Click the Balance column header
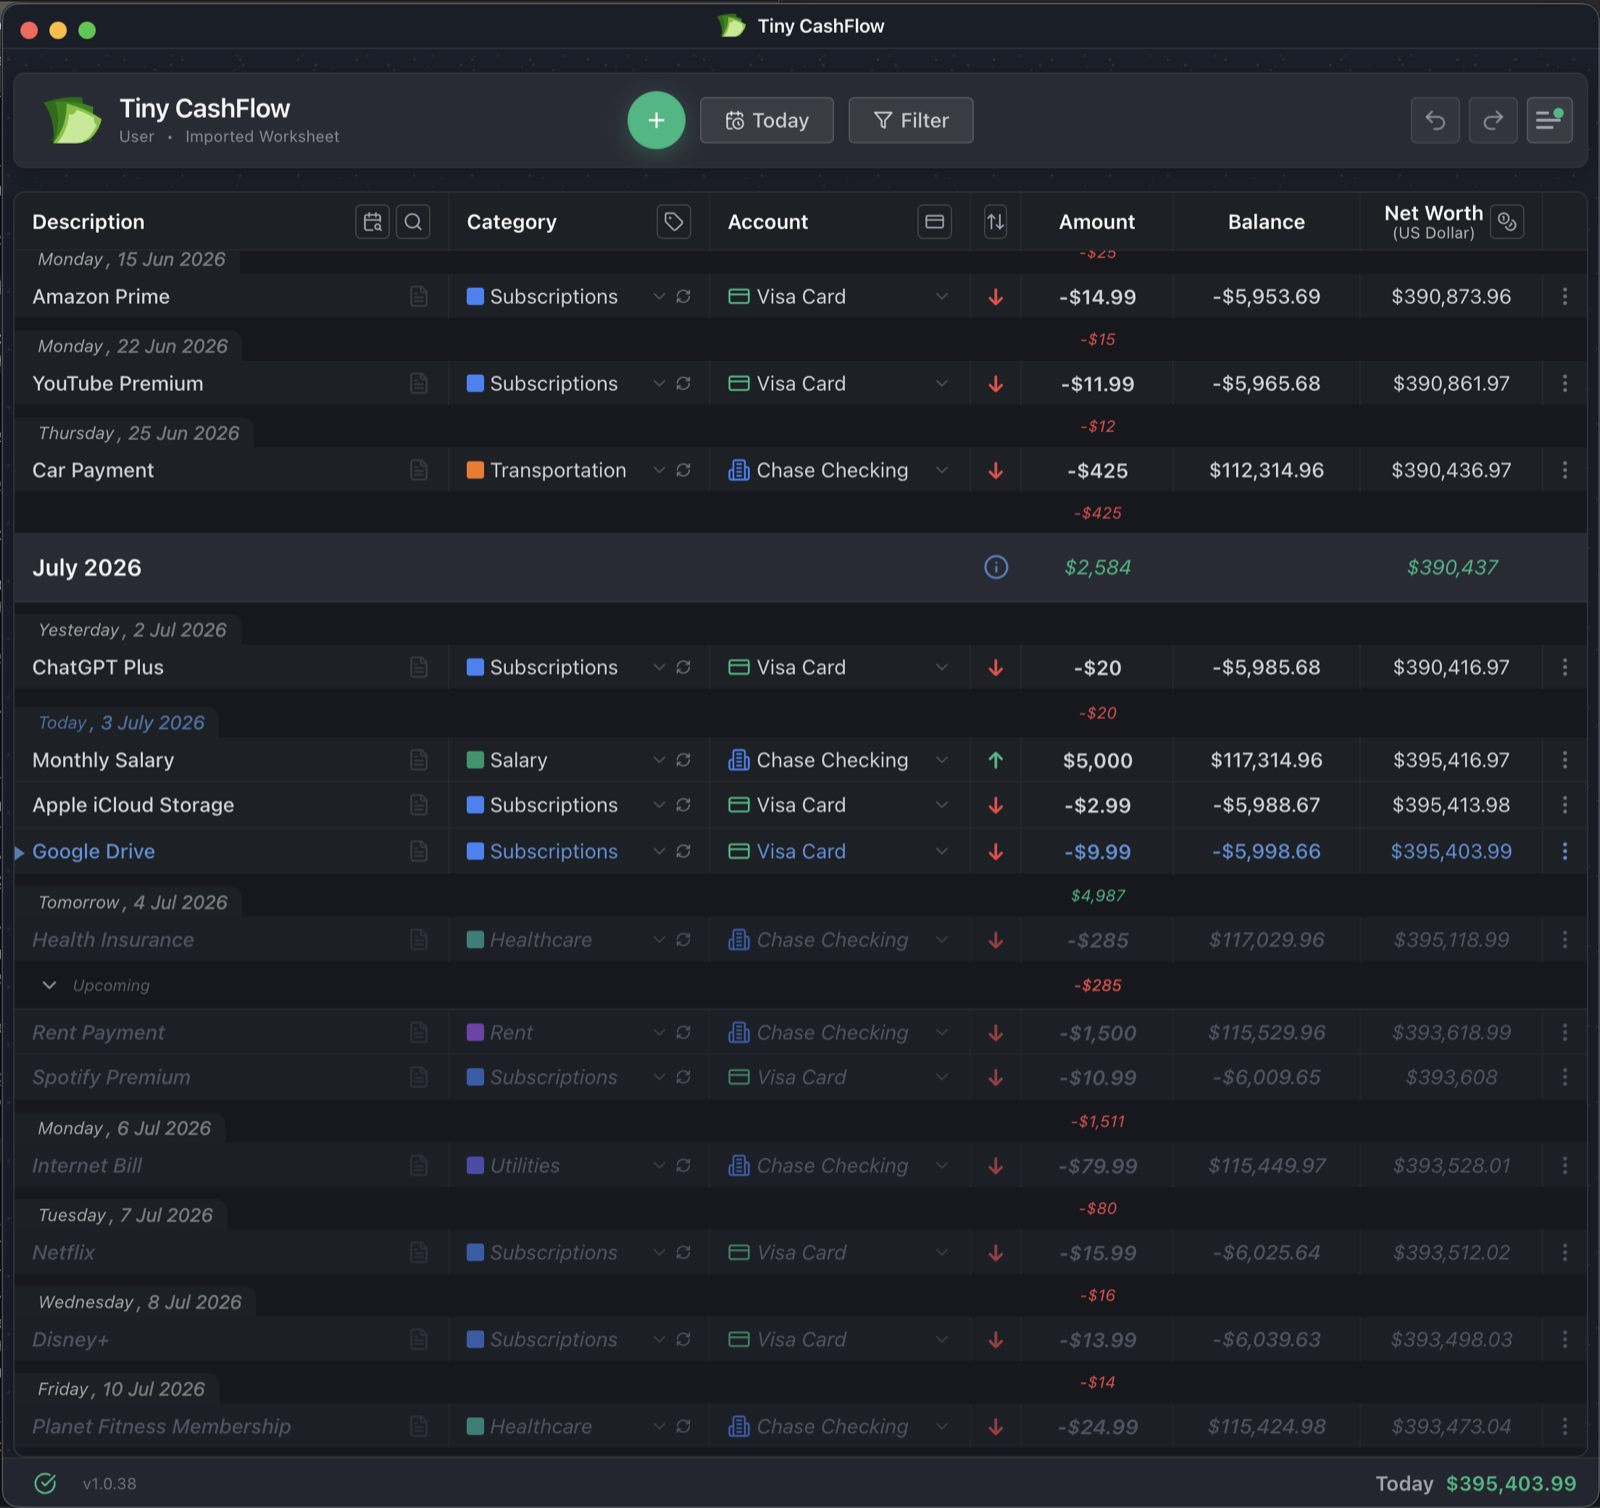1600x1508 pixels. 1266,222
